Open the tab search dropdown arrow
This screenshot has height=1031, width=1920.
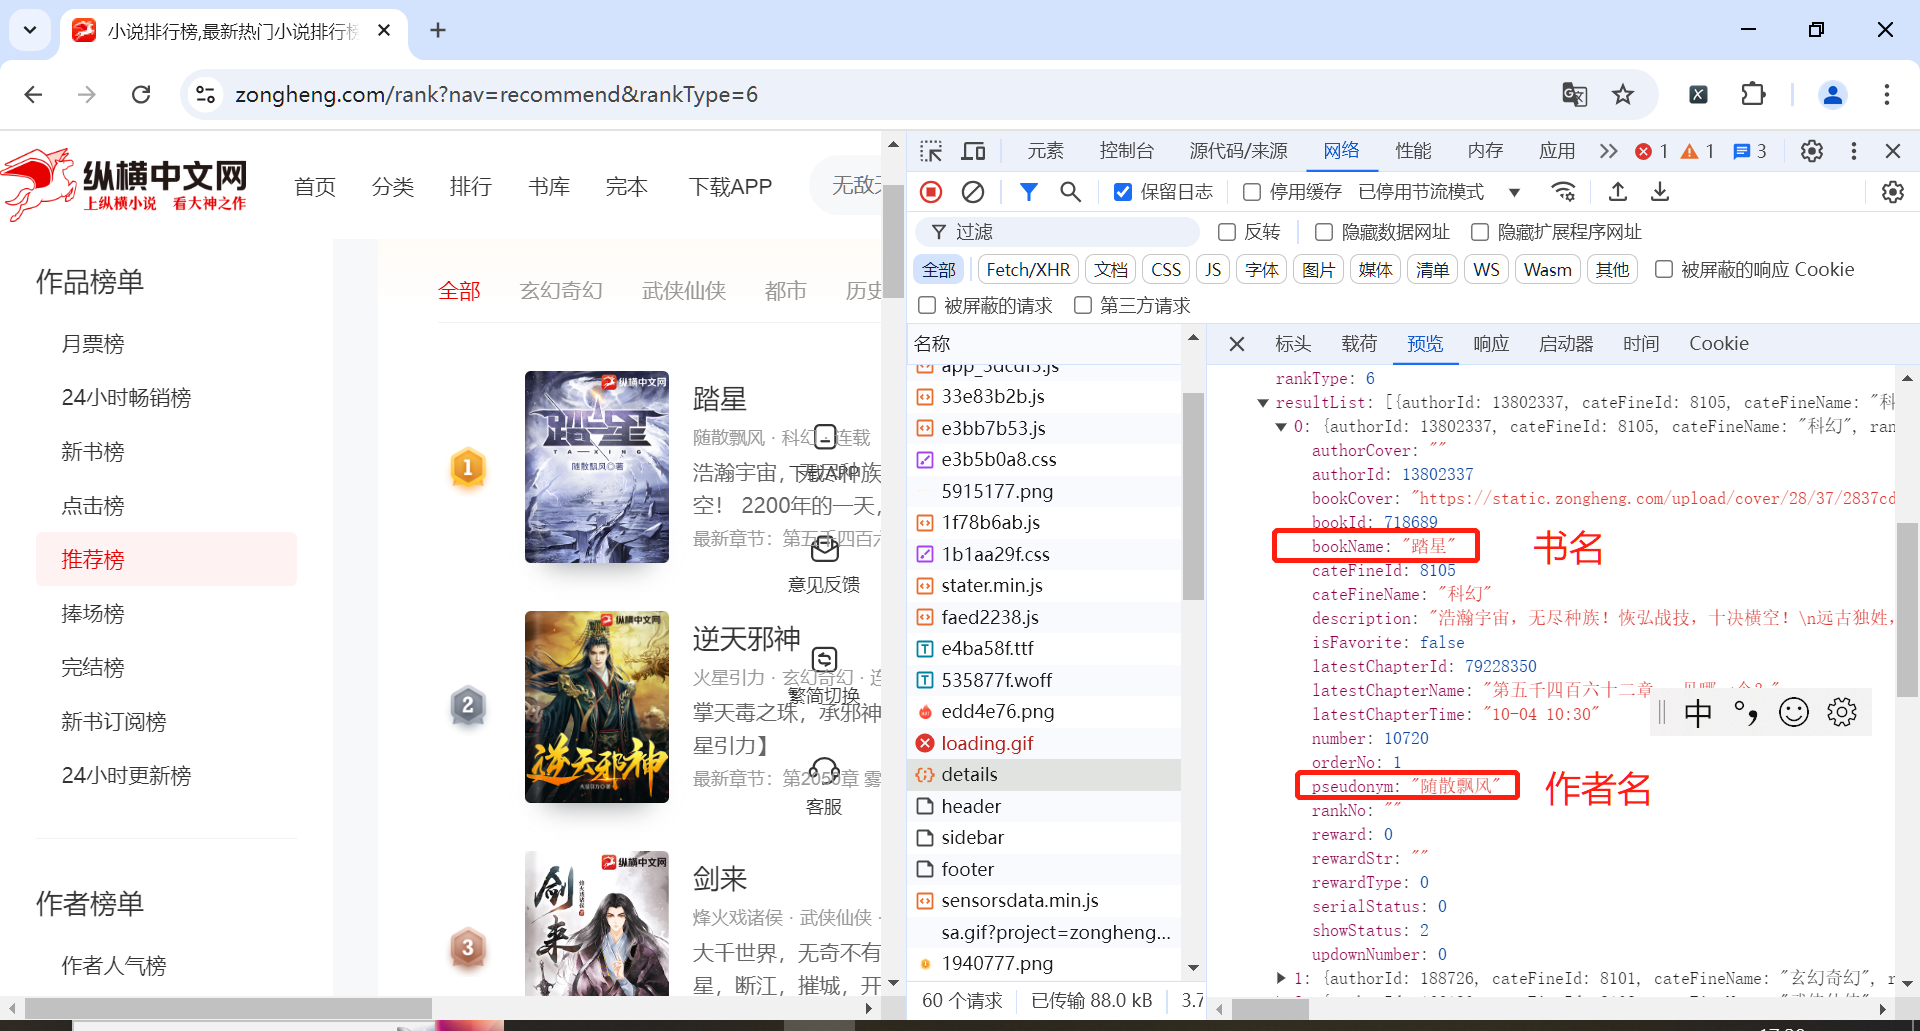click(x=30, y=30)
